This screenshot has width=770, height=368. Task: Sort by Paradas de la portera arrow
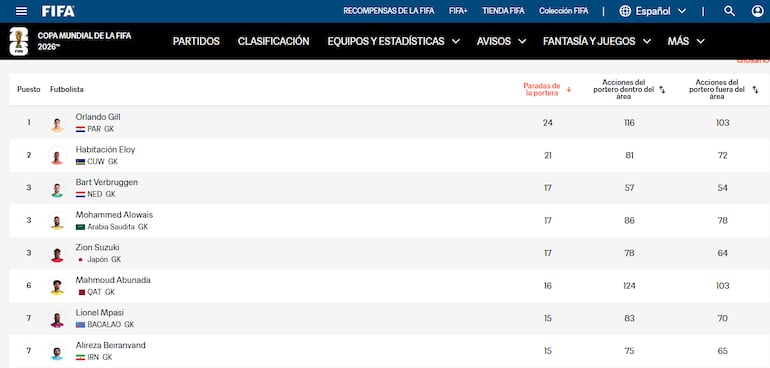click(569, 89)
